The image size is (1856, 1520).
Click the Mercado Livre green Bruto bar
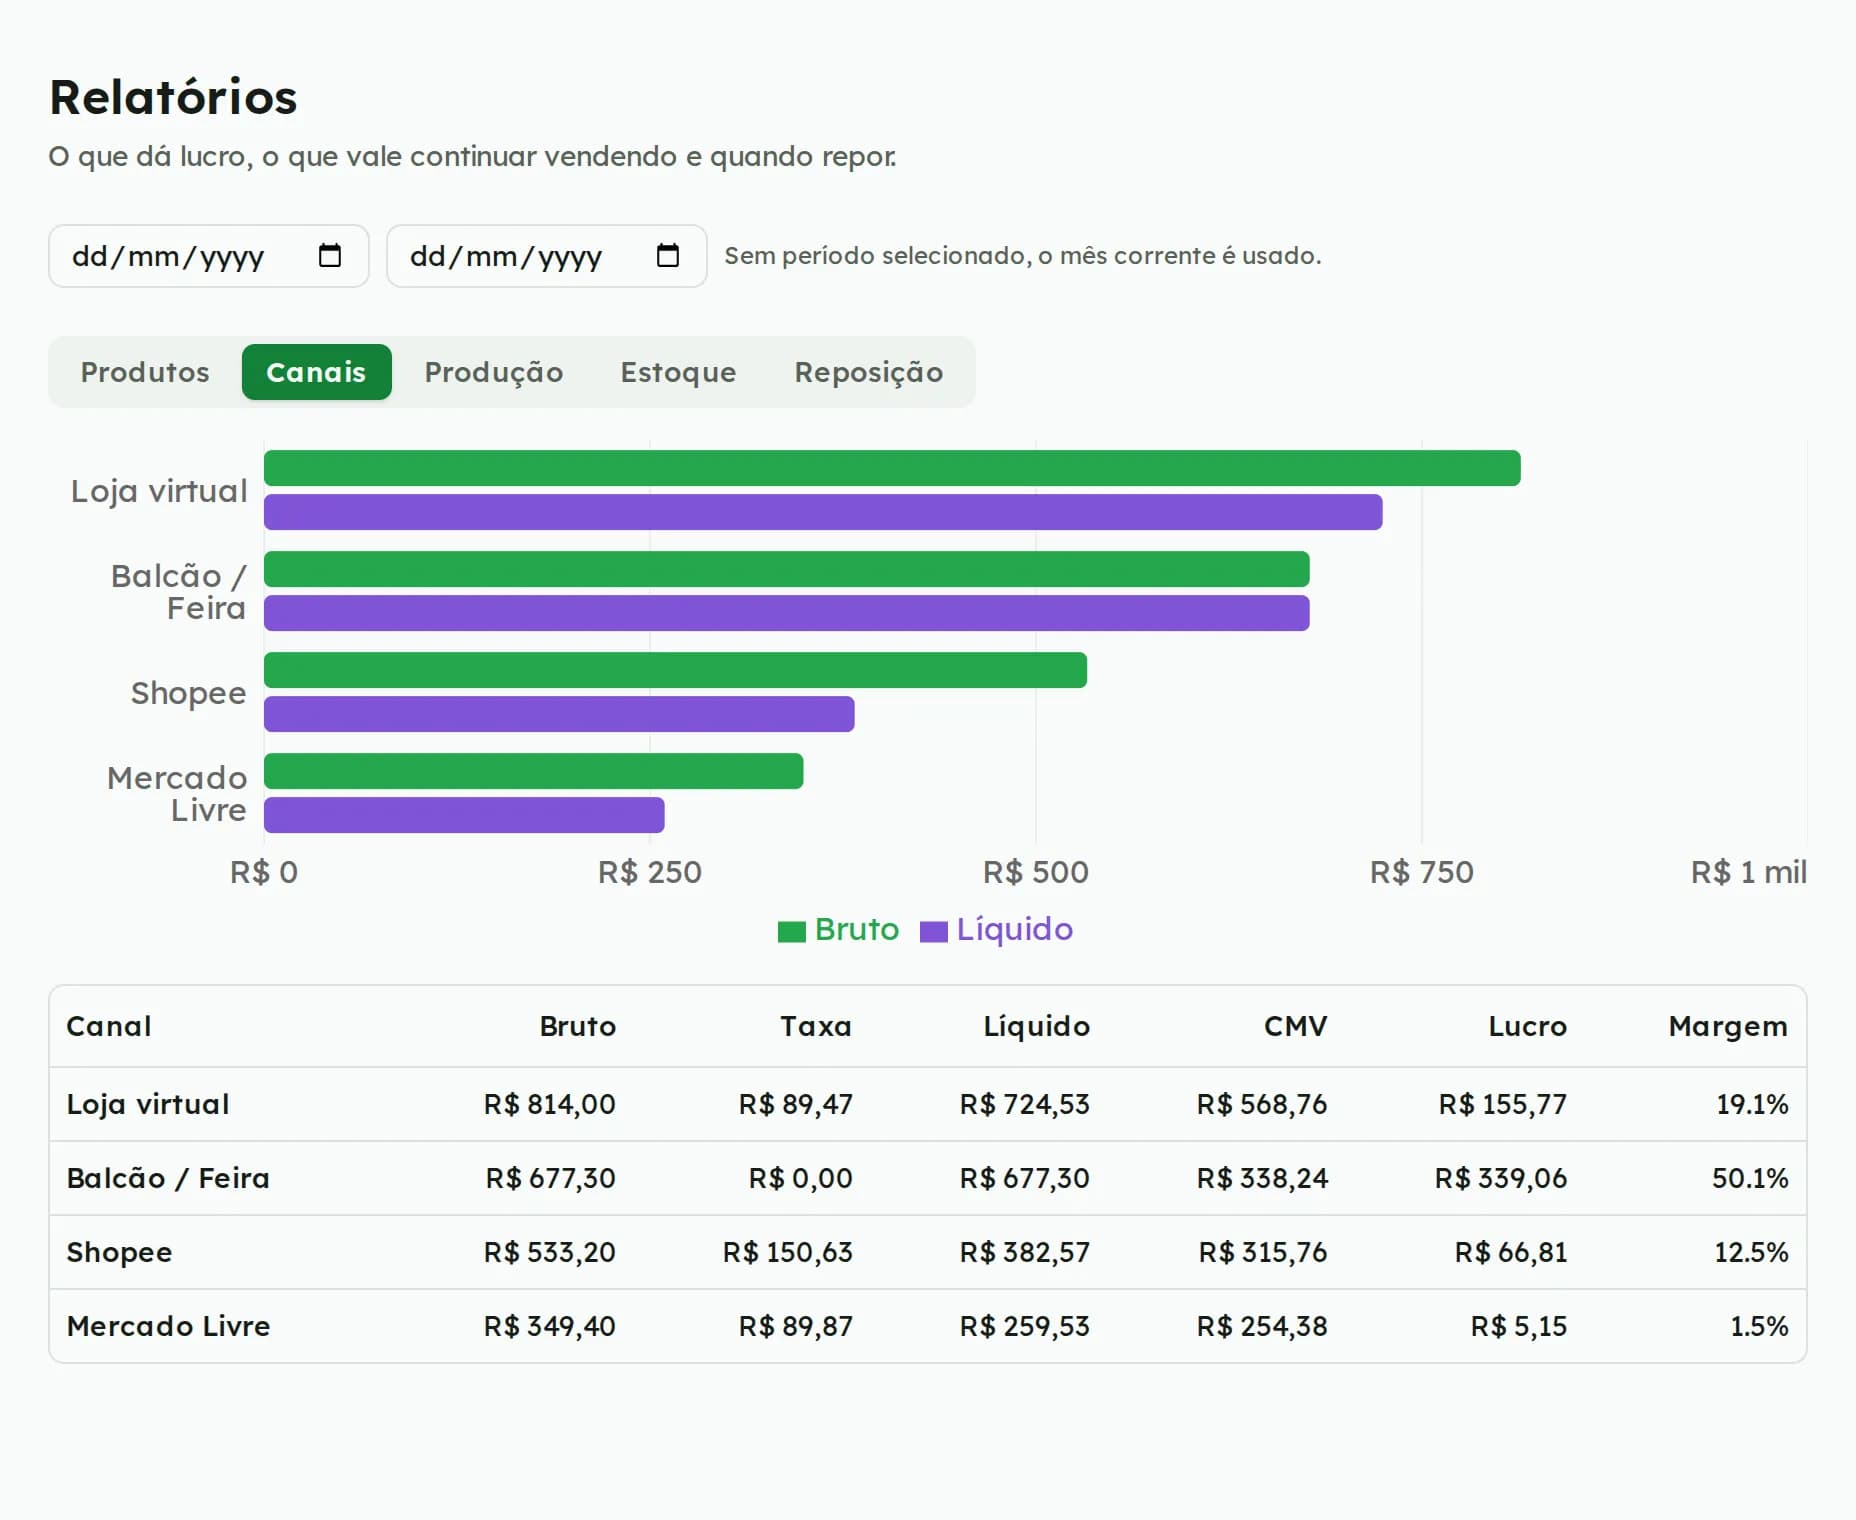(x=533, y=771)
